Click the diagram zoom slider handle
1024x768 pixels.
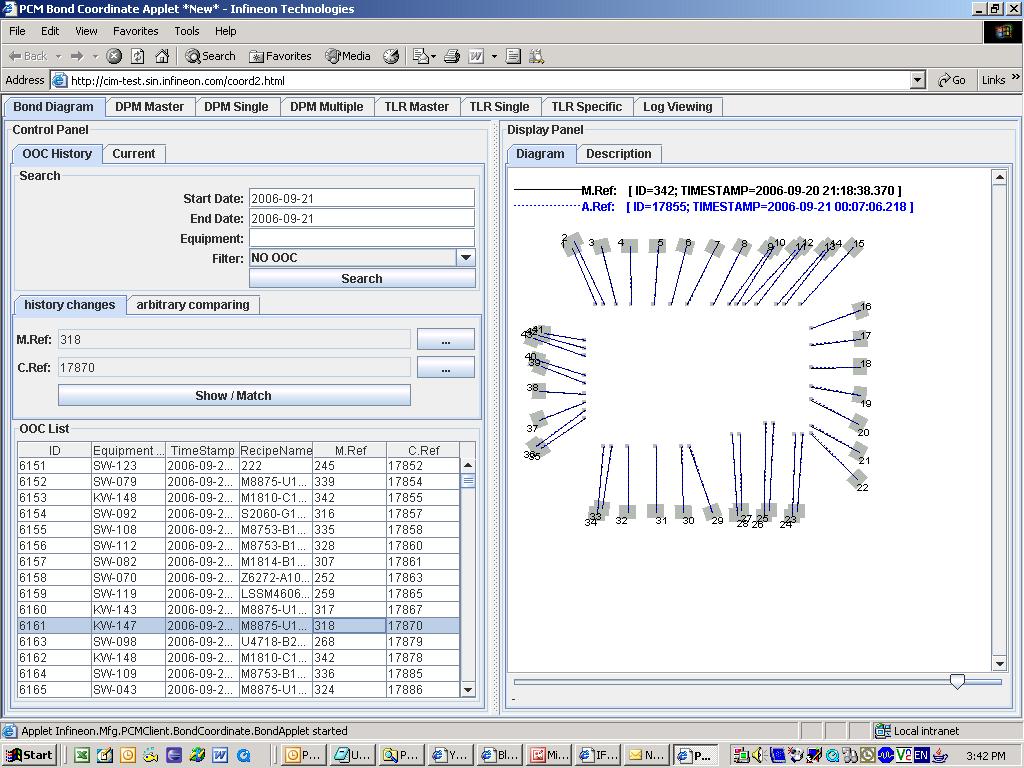point(957,682)
